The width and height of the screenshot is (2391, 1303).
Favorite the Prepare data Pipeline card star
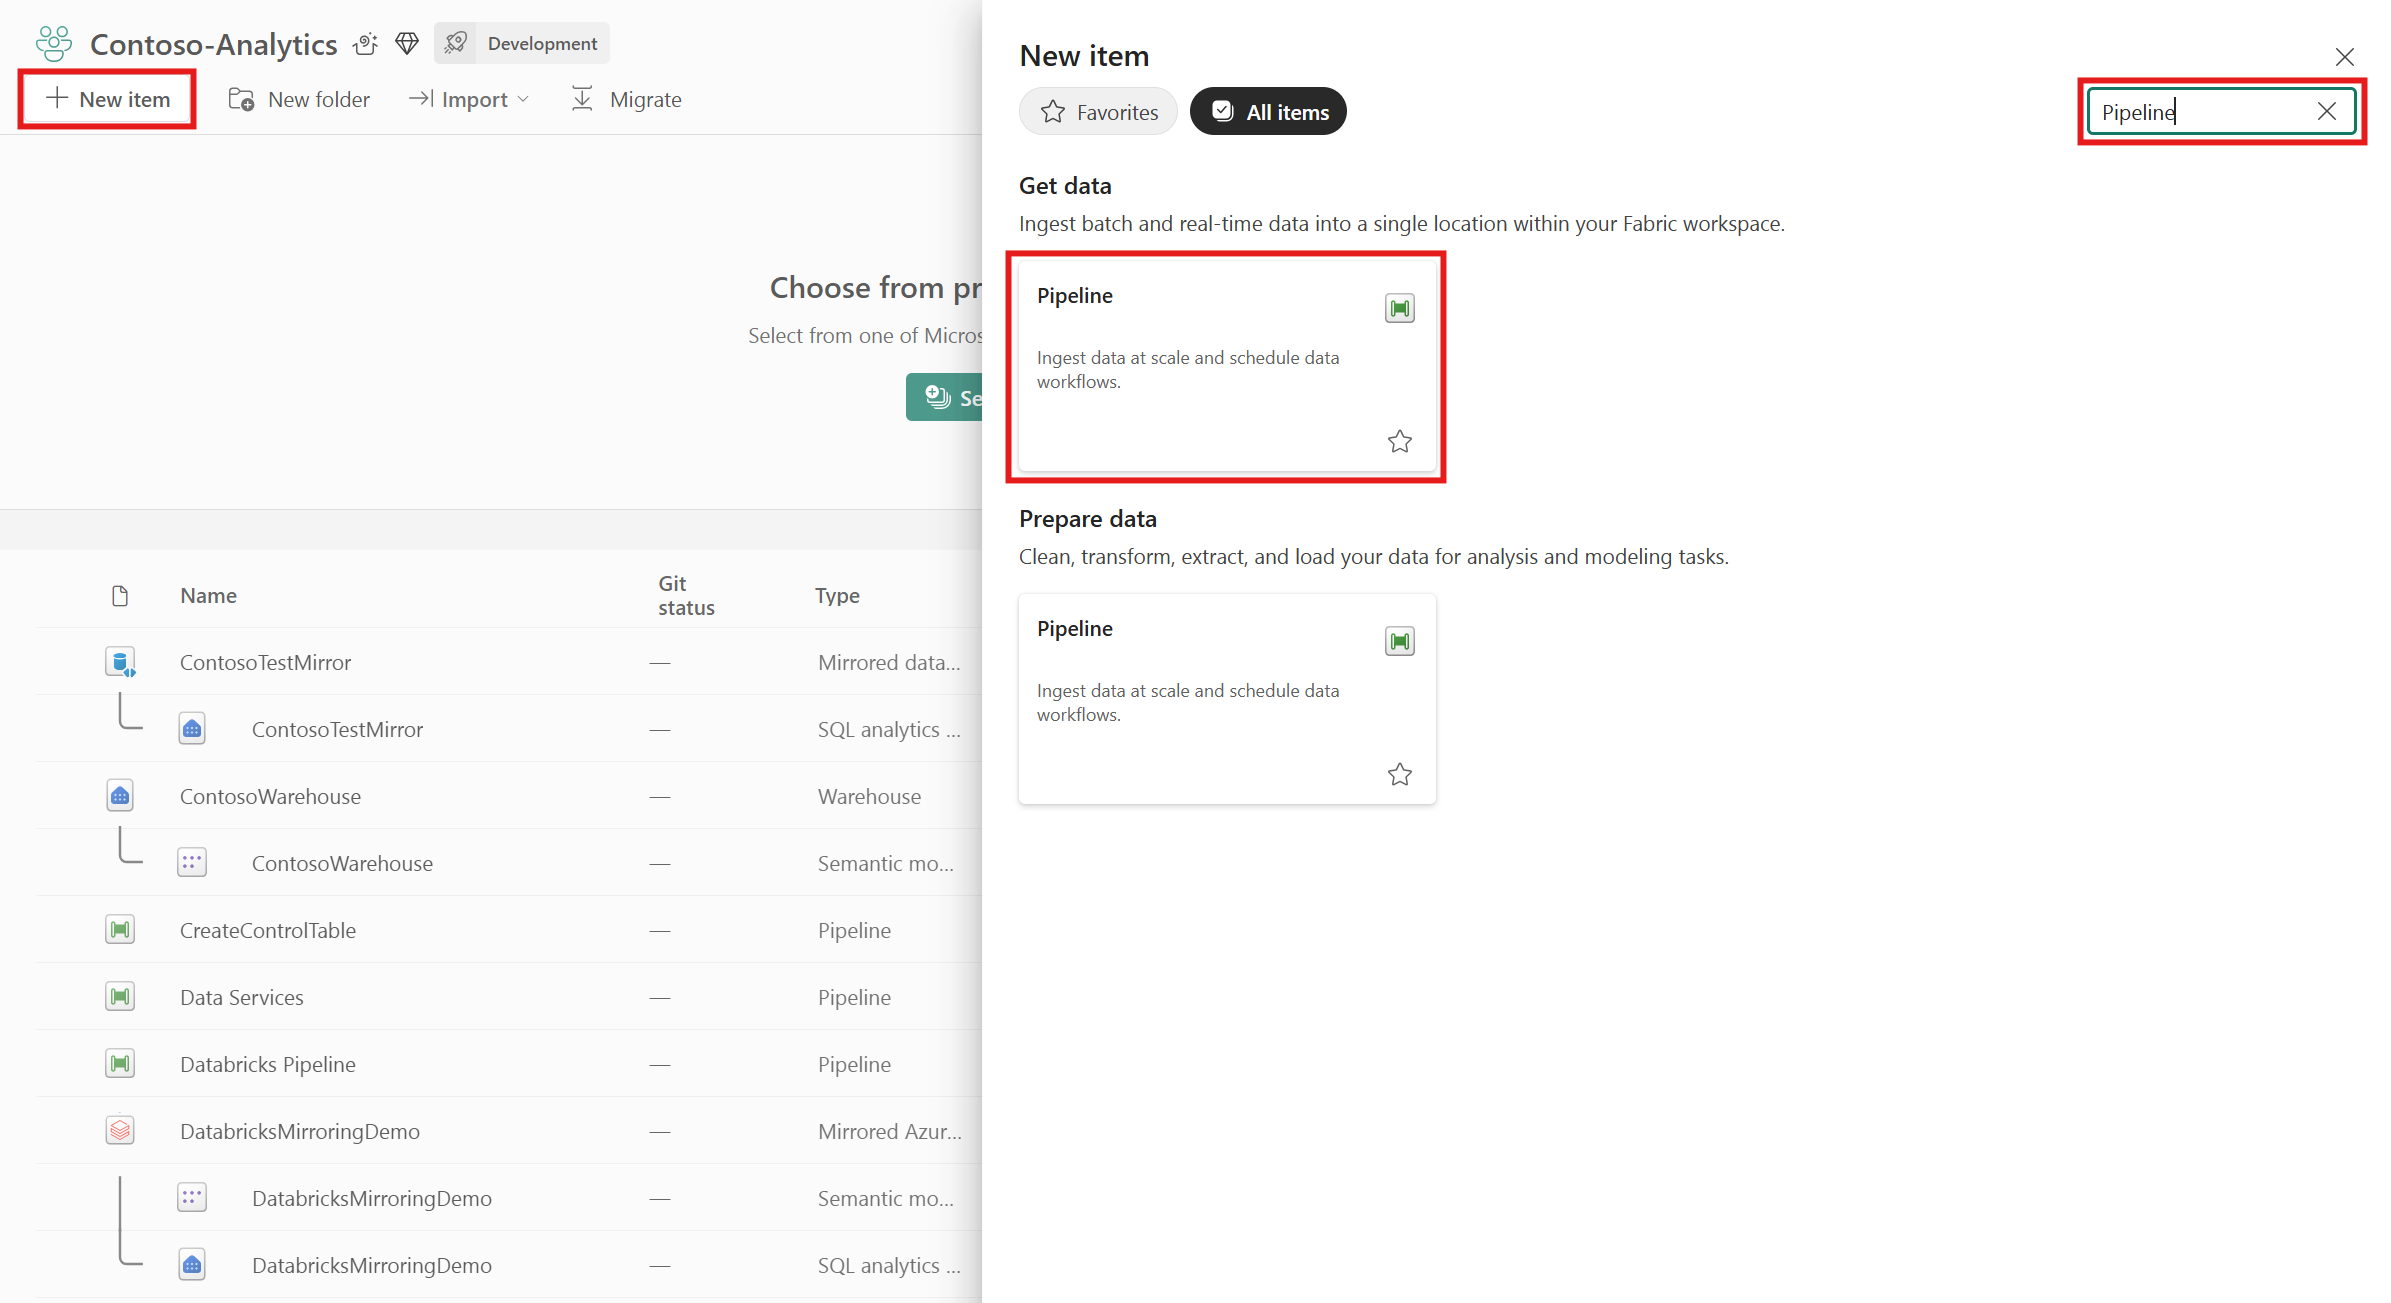tap(1399, 774)
